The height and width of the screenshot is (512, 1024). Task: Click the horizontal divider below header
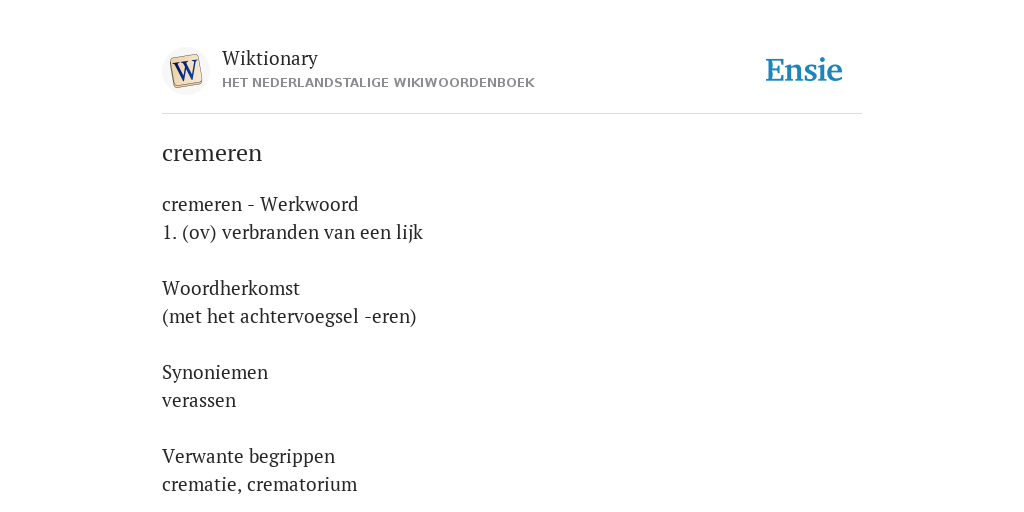tap(512, 114)
